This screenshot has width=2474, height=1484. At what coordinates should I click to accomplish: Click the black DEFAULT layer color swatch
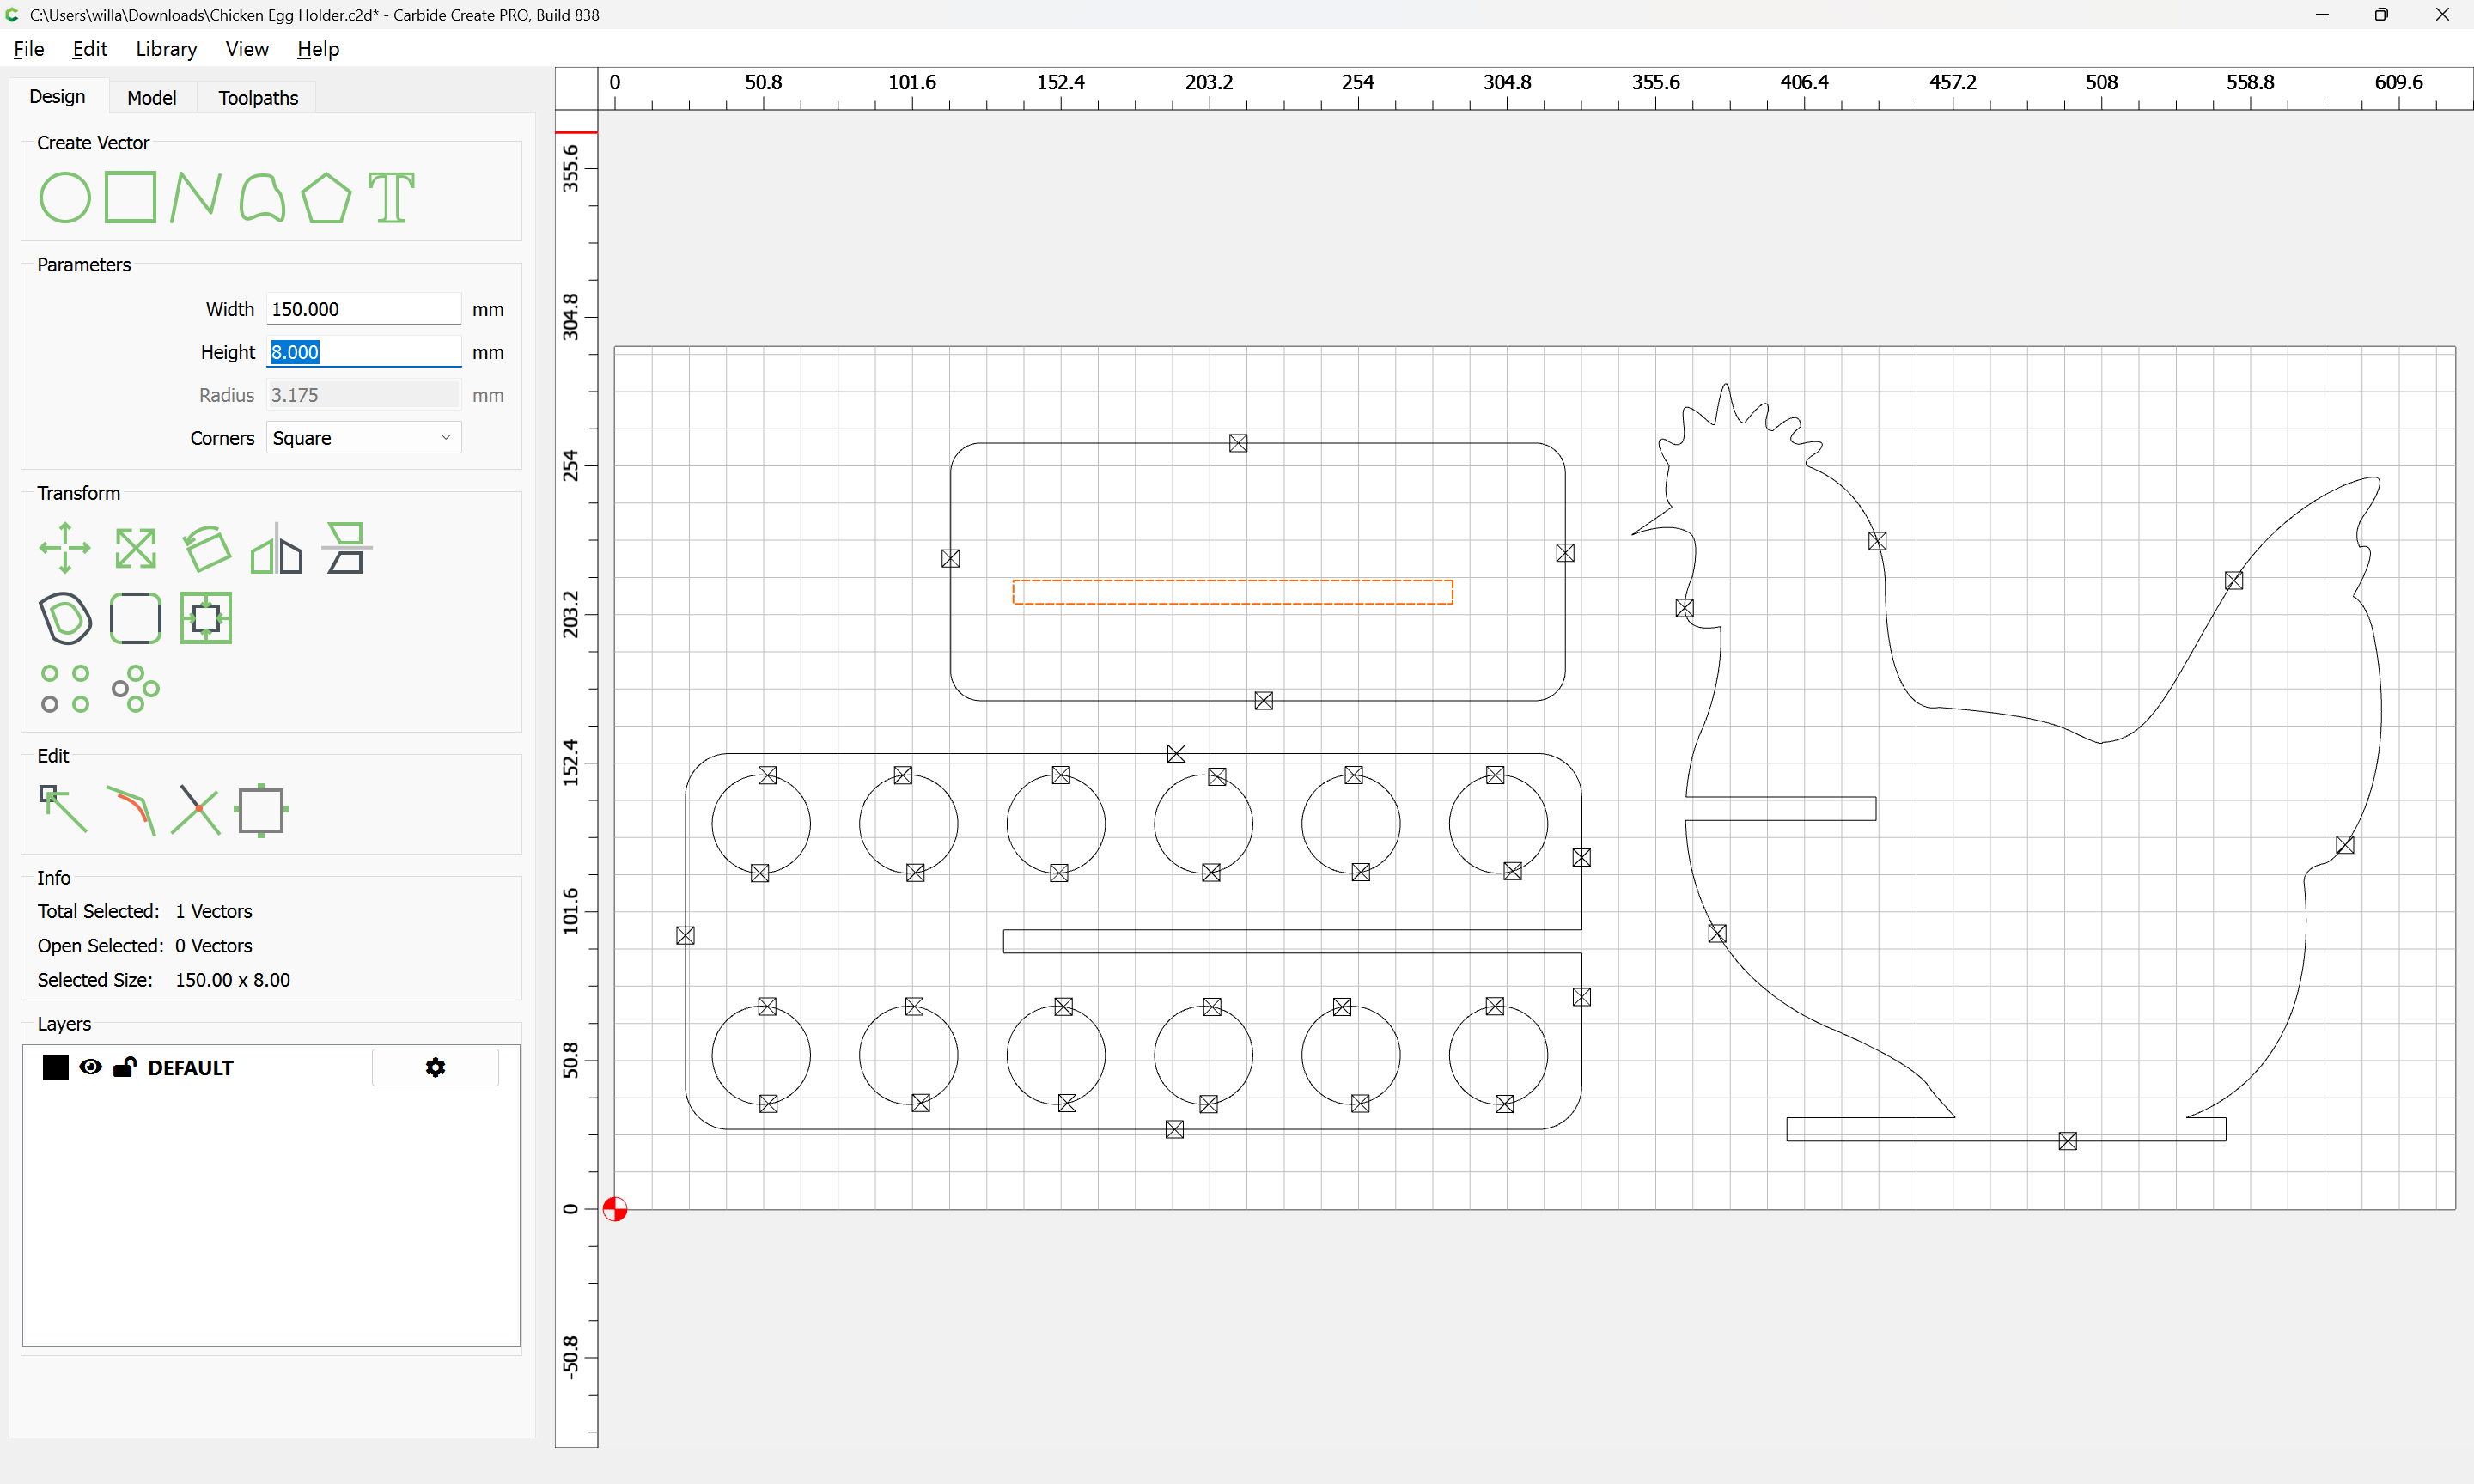click(x=56, y=1067)
